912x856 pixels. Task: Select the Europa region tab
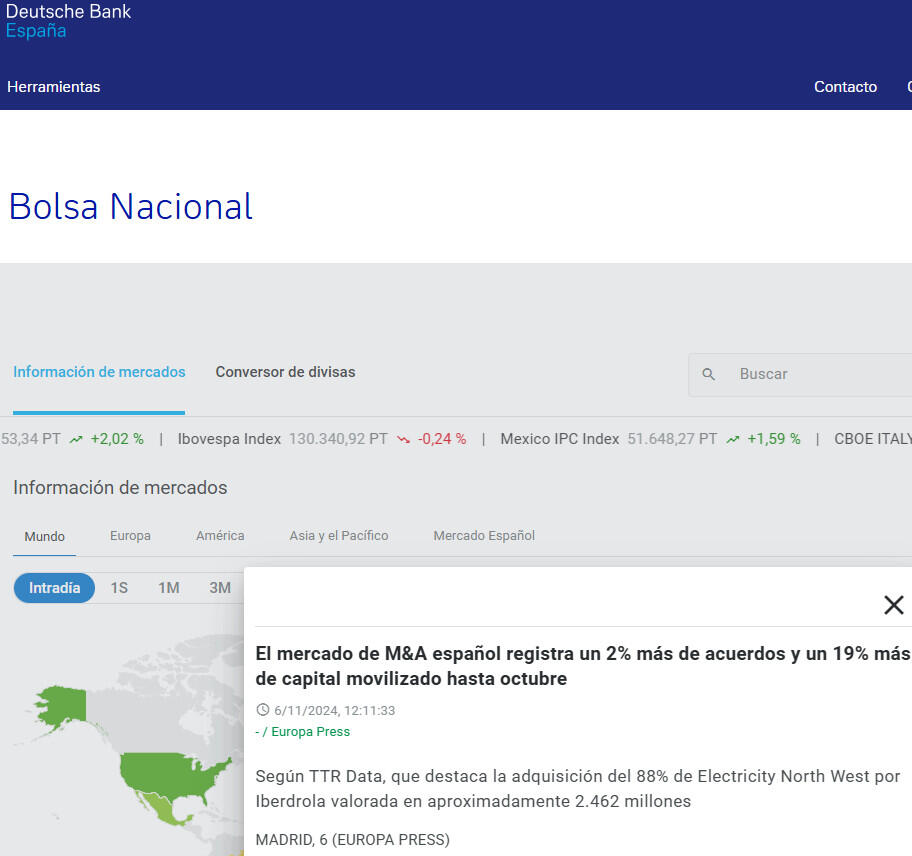point(130,536)
